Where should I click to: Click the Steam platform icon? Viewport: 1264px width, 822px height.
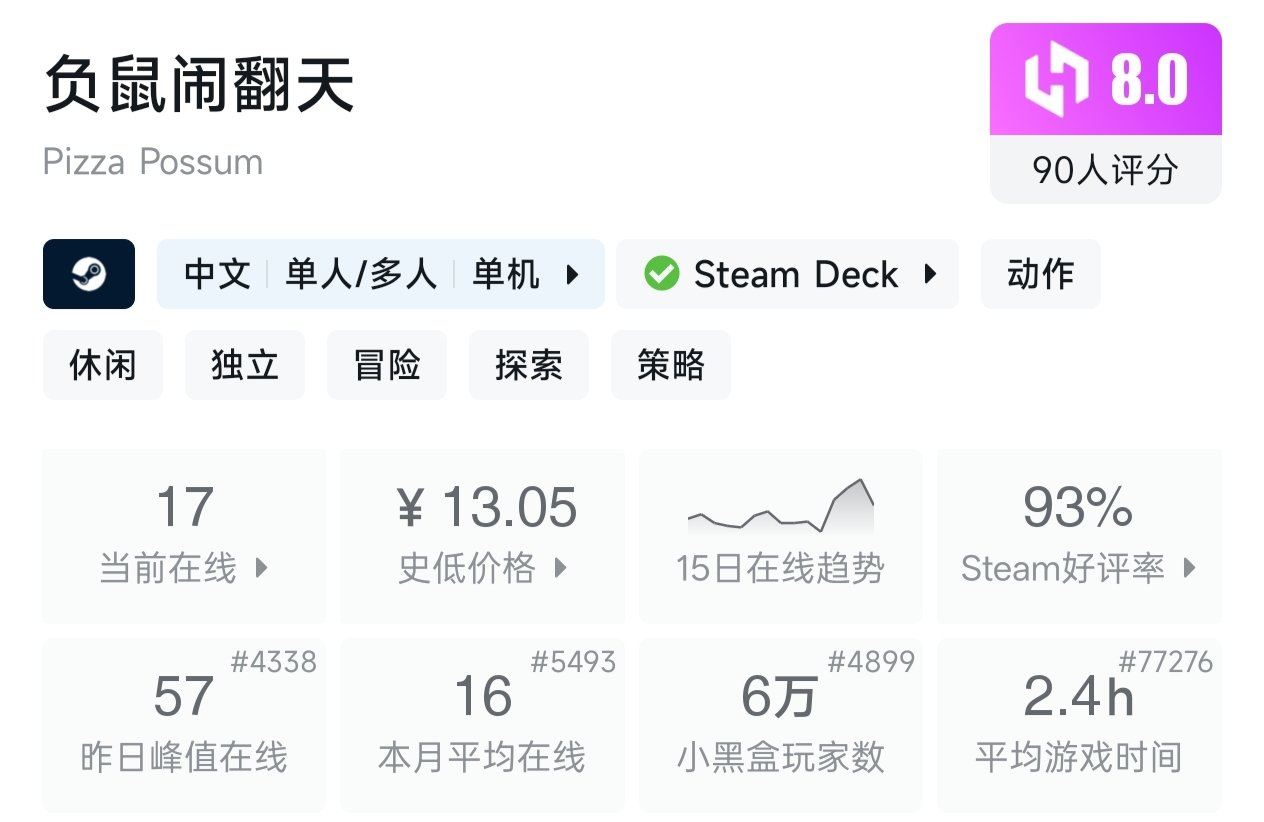tap(89, 274)
